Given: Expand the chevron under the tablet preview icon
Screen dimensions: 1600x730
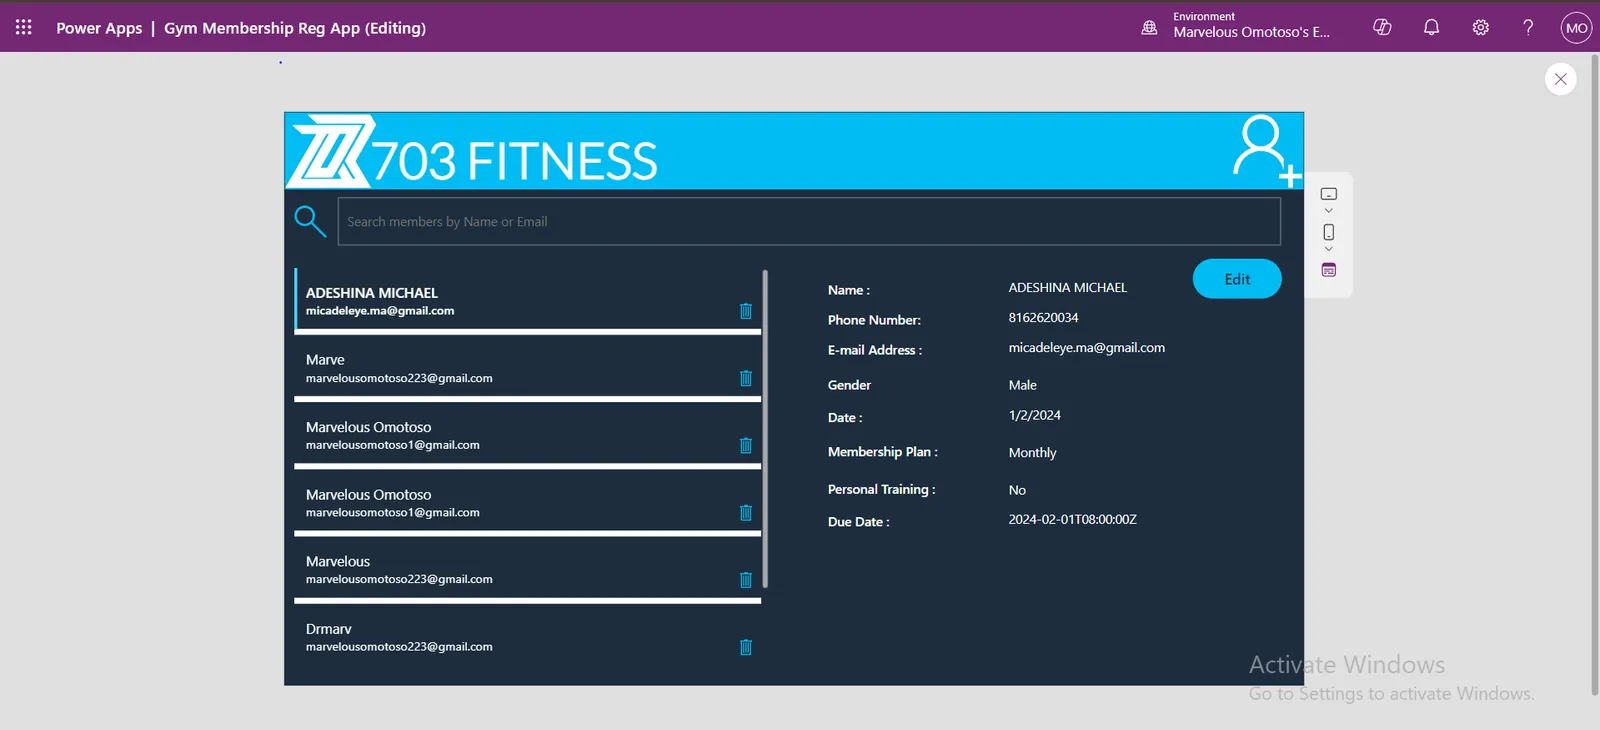Looking at the screenshot, I should coord(1328,211).
